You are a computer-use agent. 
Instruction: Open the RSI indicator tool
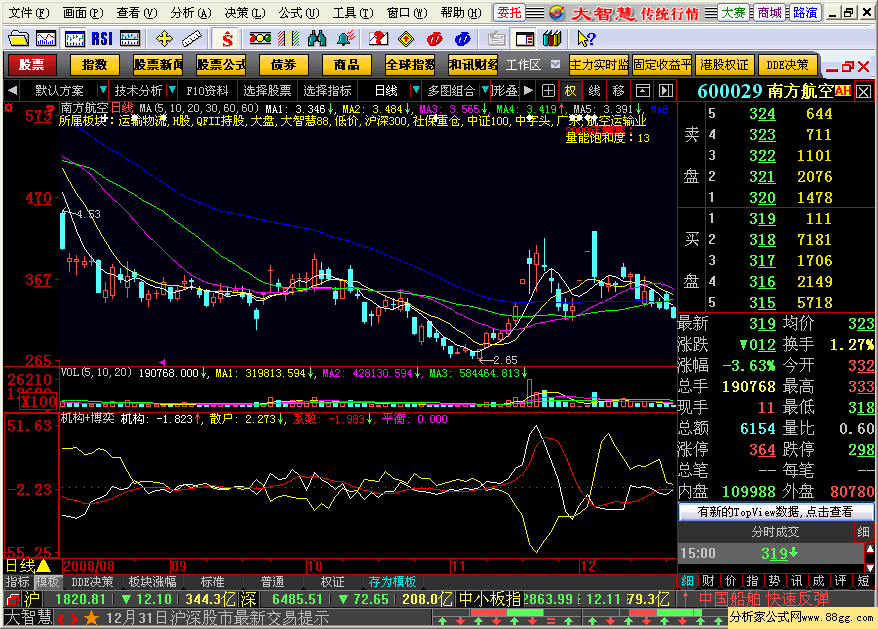(102, 39)
